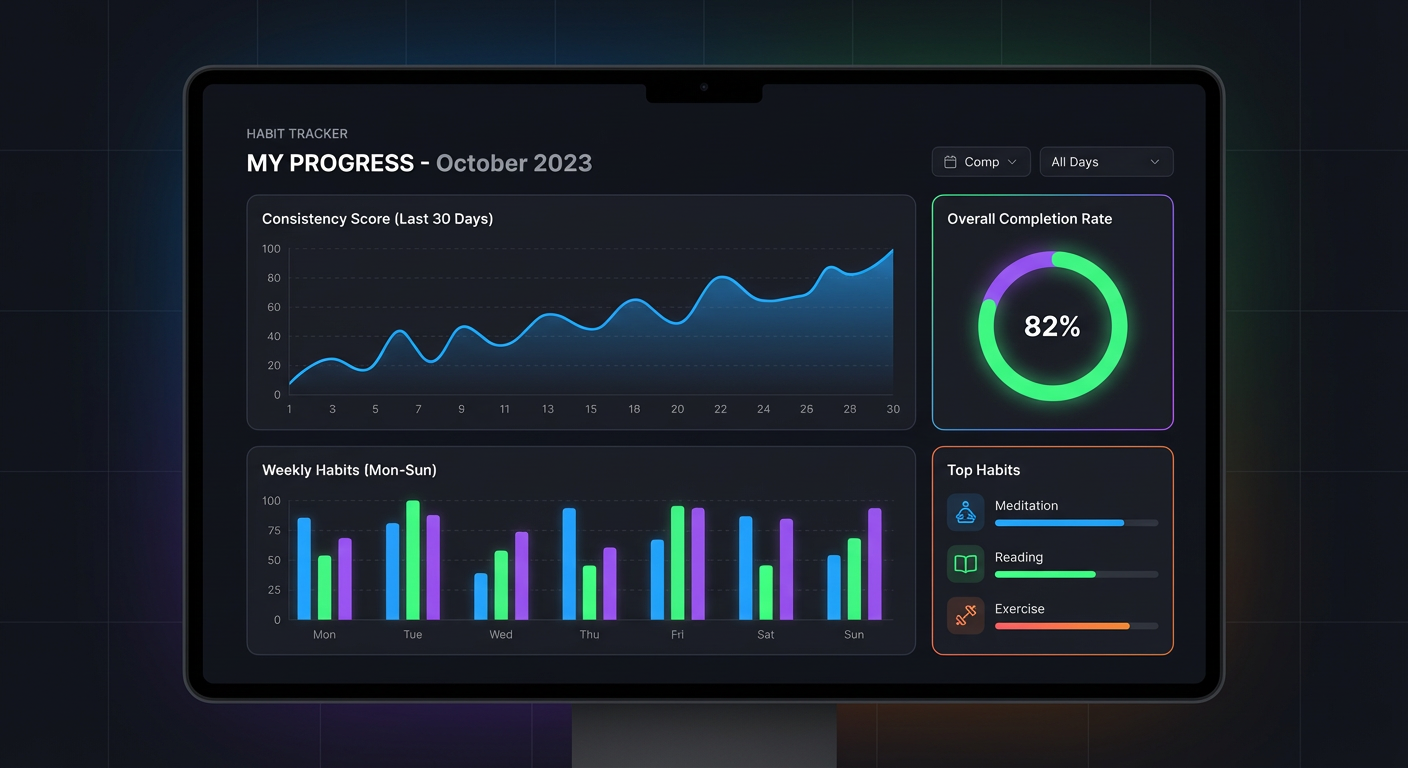The width and height of the screenshot is (1408, 768).
Task: Click Sunday's purple bar in Weekly Habits
Action: pyautogui.click(x=875, y=564)
